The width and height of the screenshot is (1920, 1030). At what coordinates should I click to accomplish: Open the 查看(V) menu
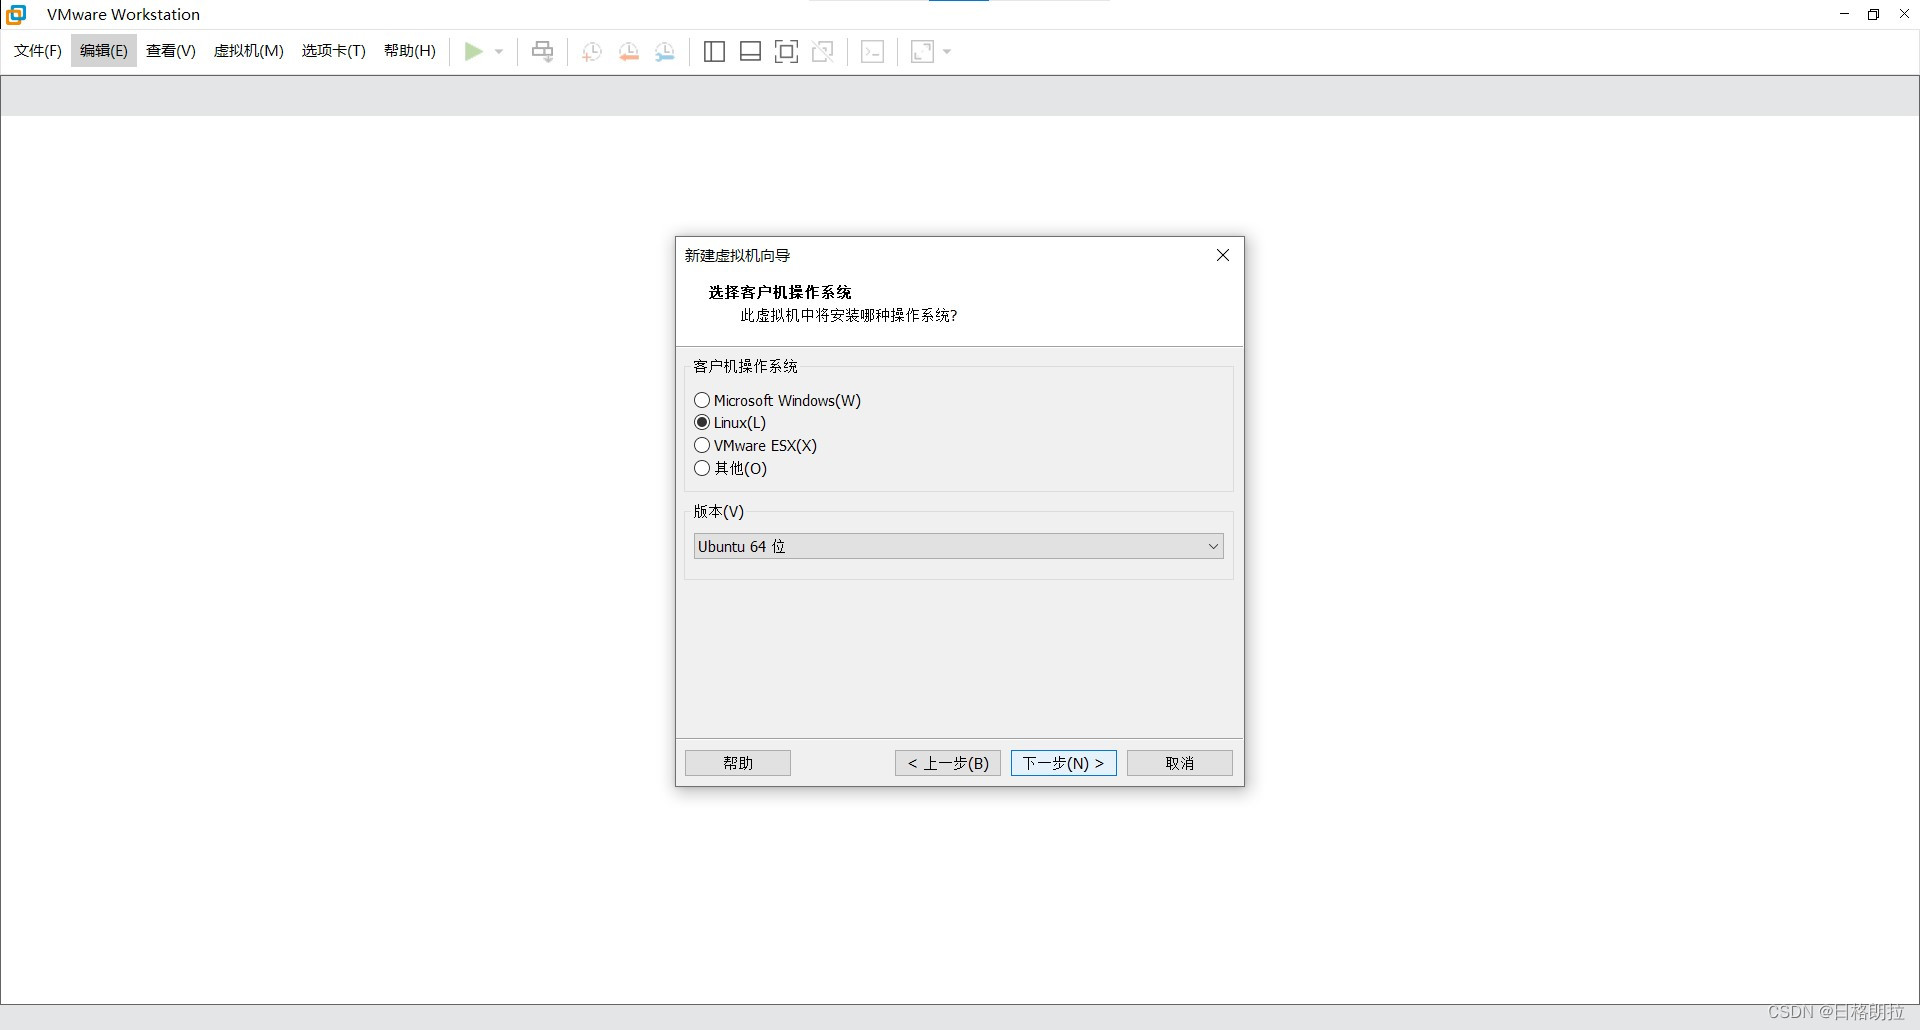coord(171,51)
